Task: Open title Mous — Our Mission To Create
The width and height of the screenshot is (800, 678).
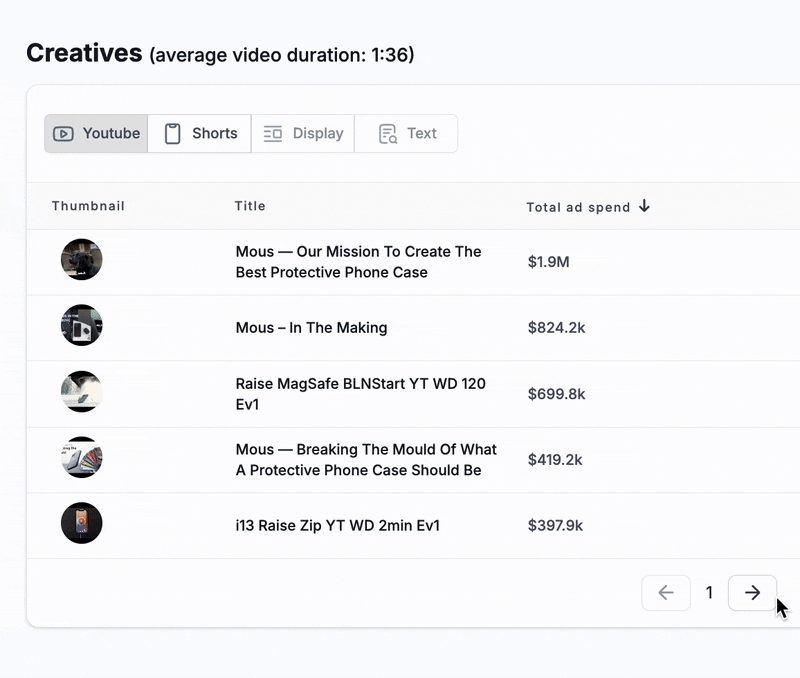Action: 358,262
